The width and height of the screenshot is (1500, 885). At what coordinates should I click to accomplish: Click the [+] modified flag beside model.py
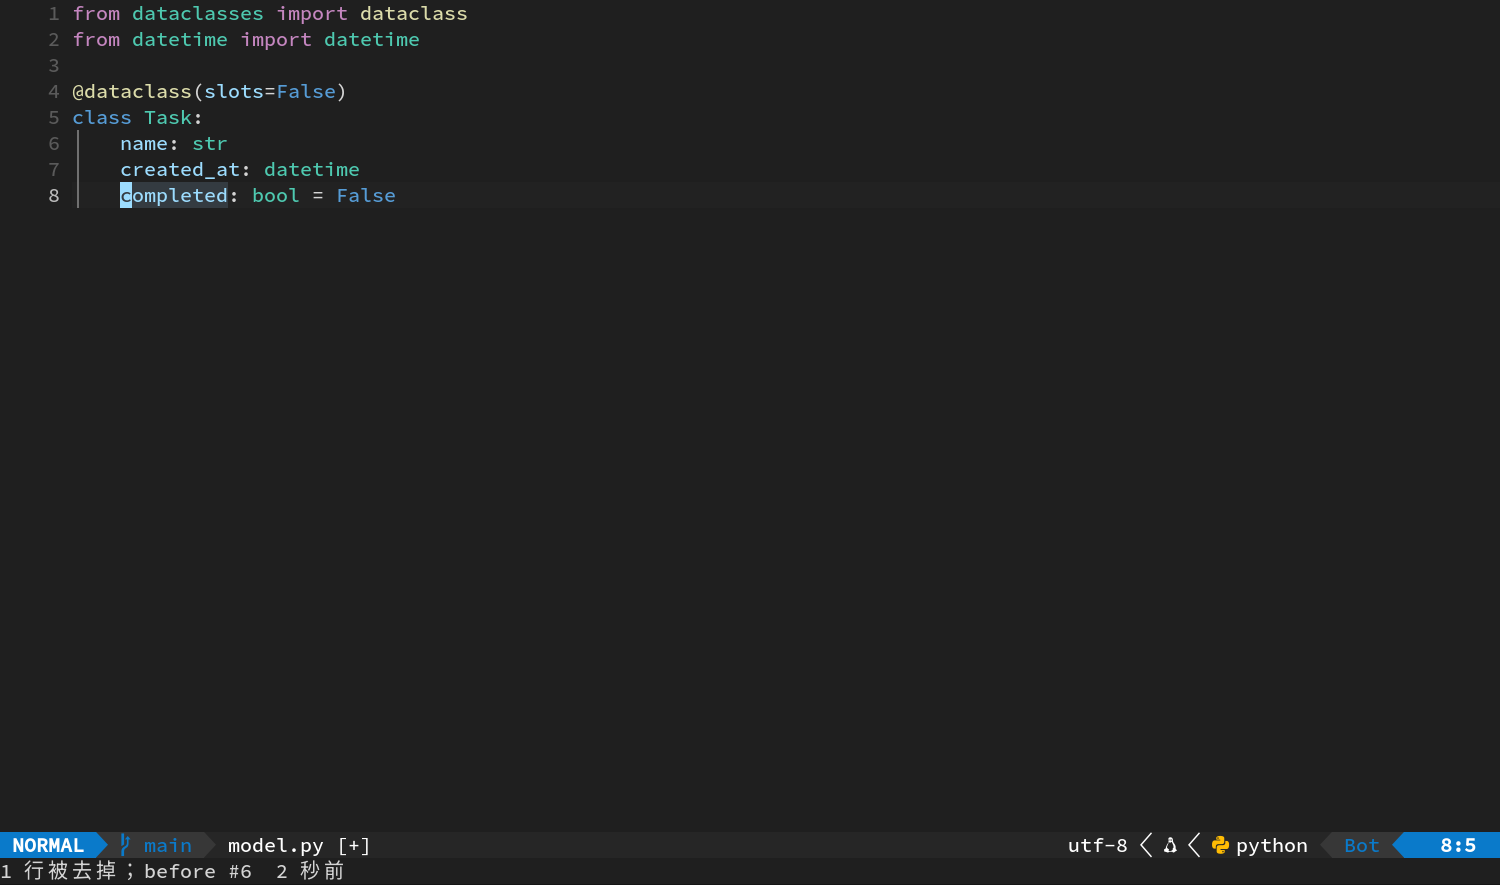(x=354, y=846)
